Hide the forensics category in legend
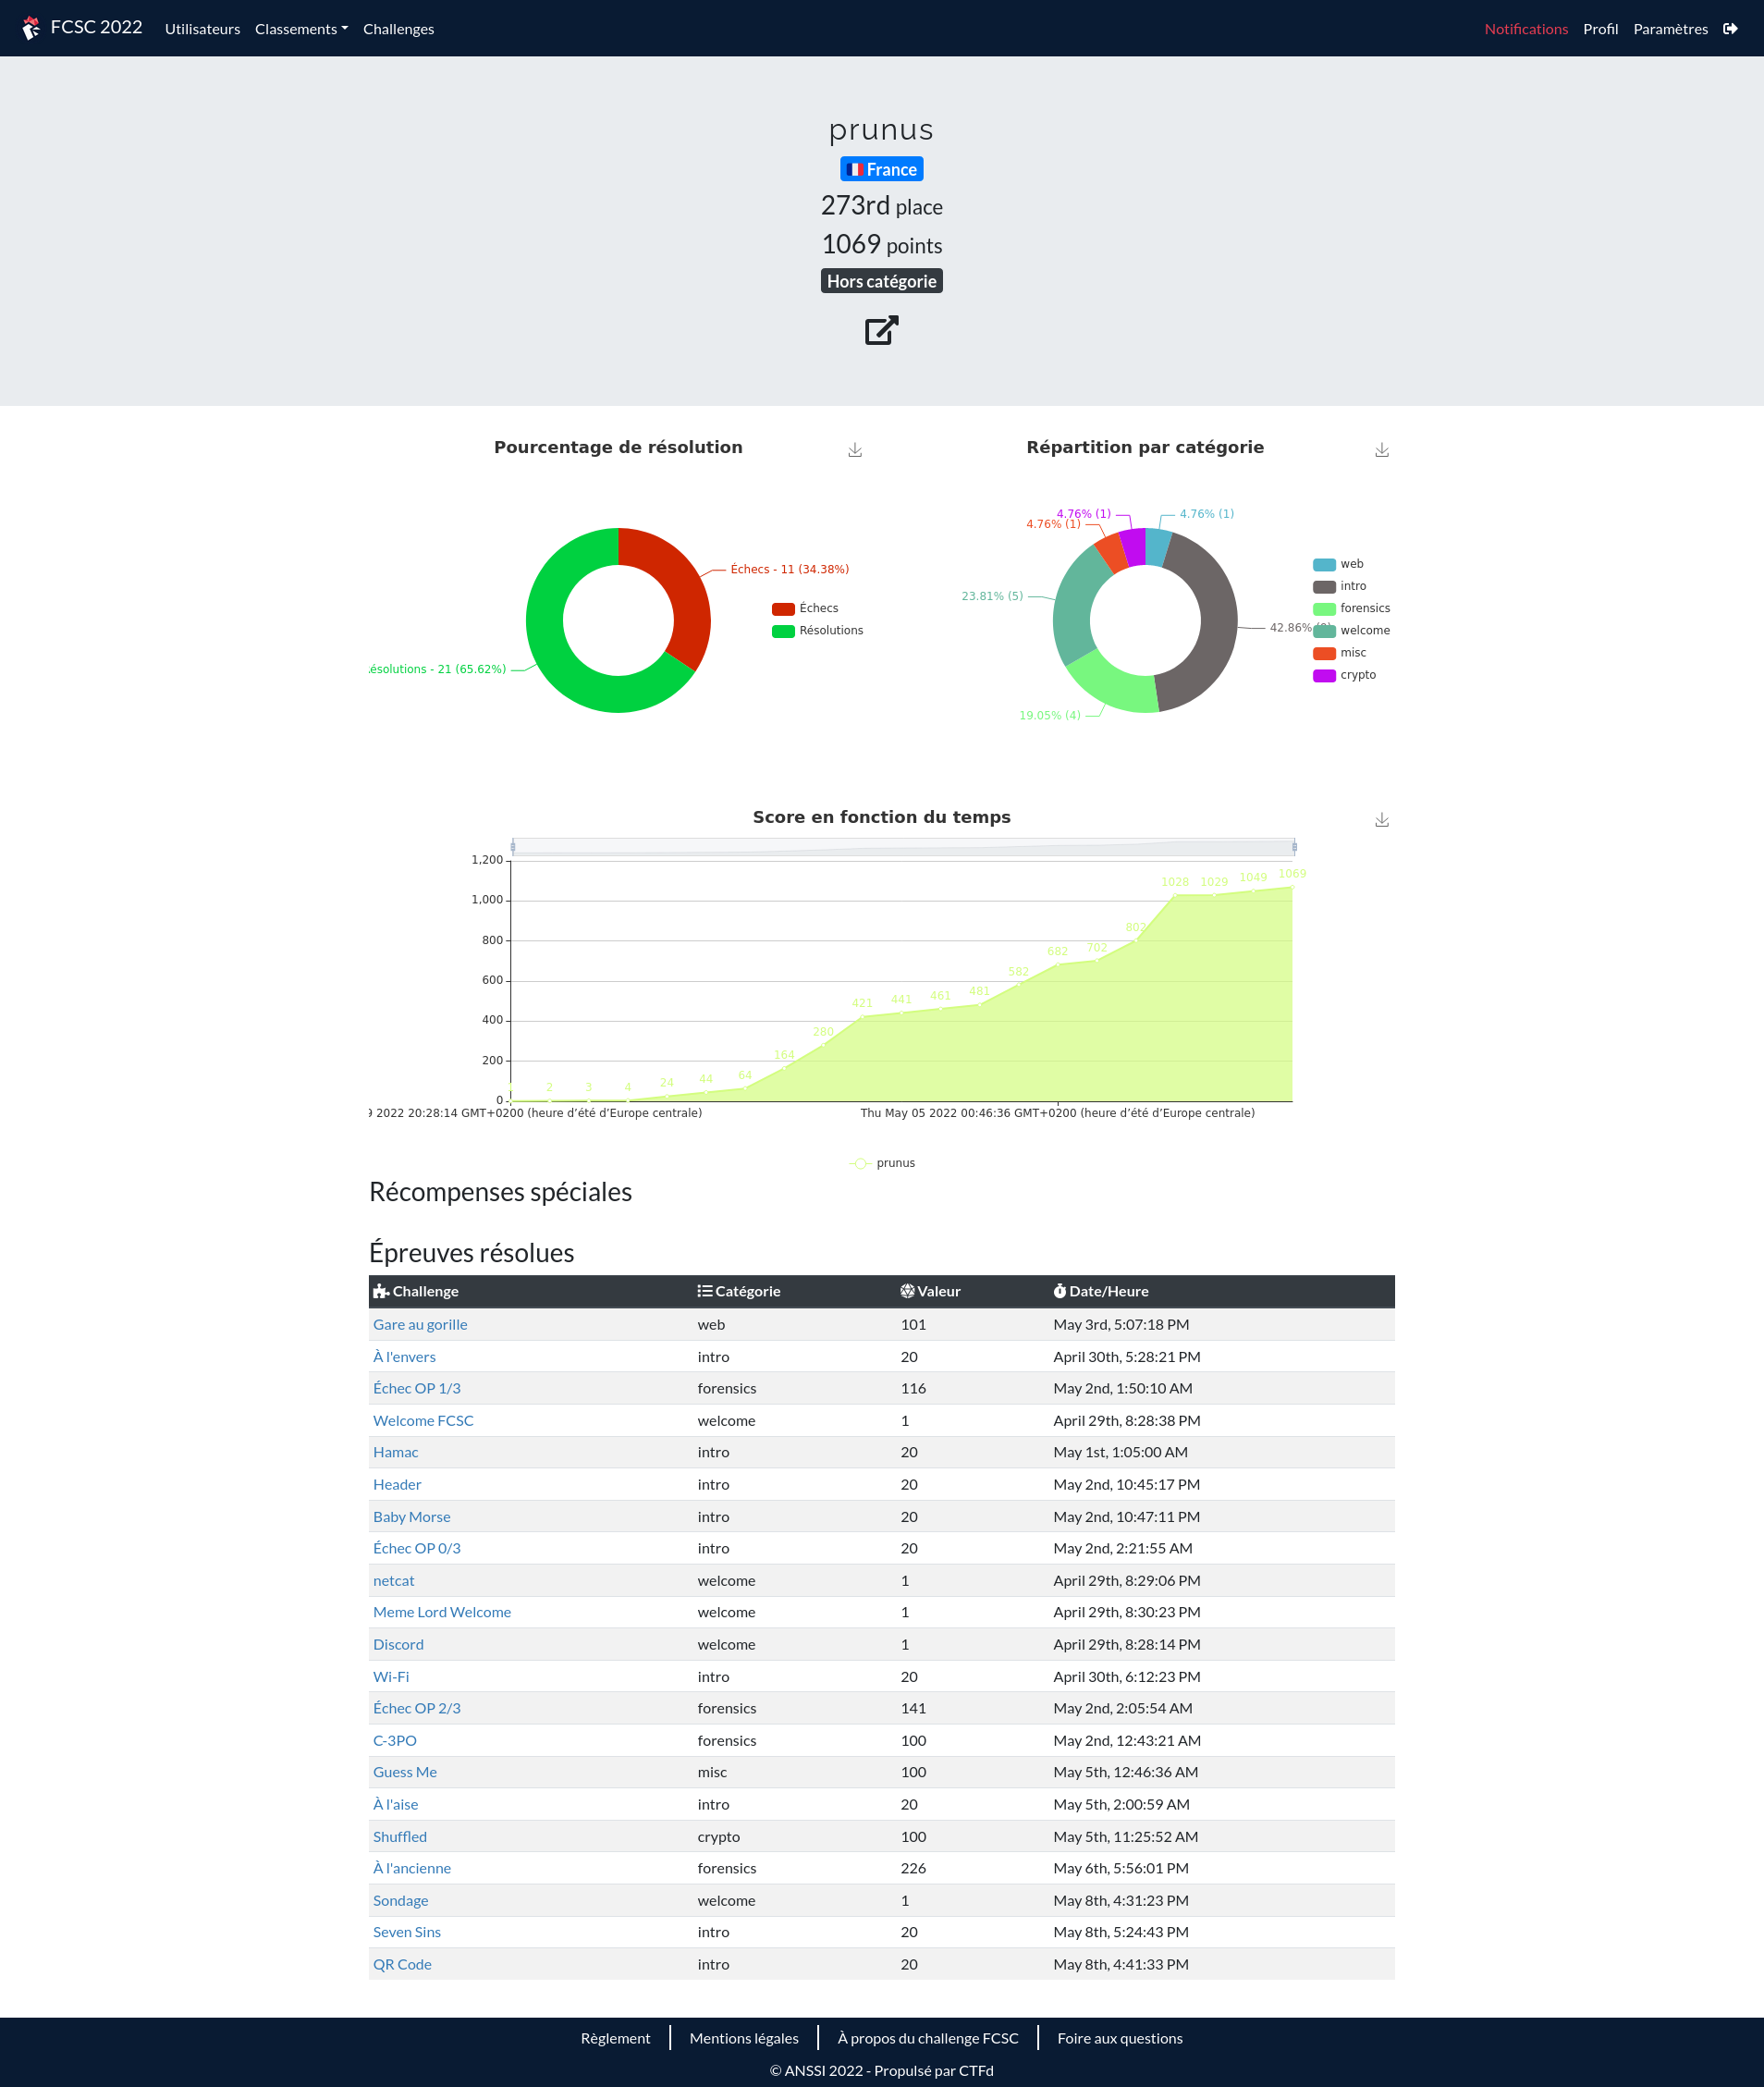 1351,608
